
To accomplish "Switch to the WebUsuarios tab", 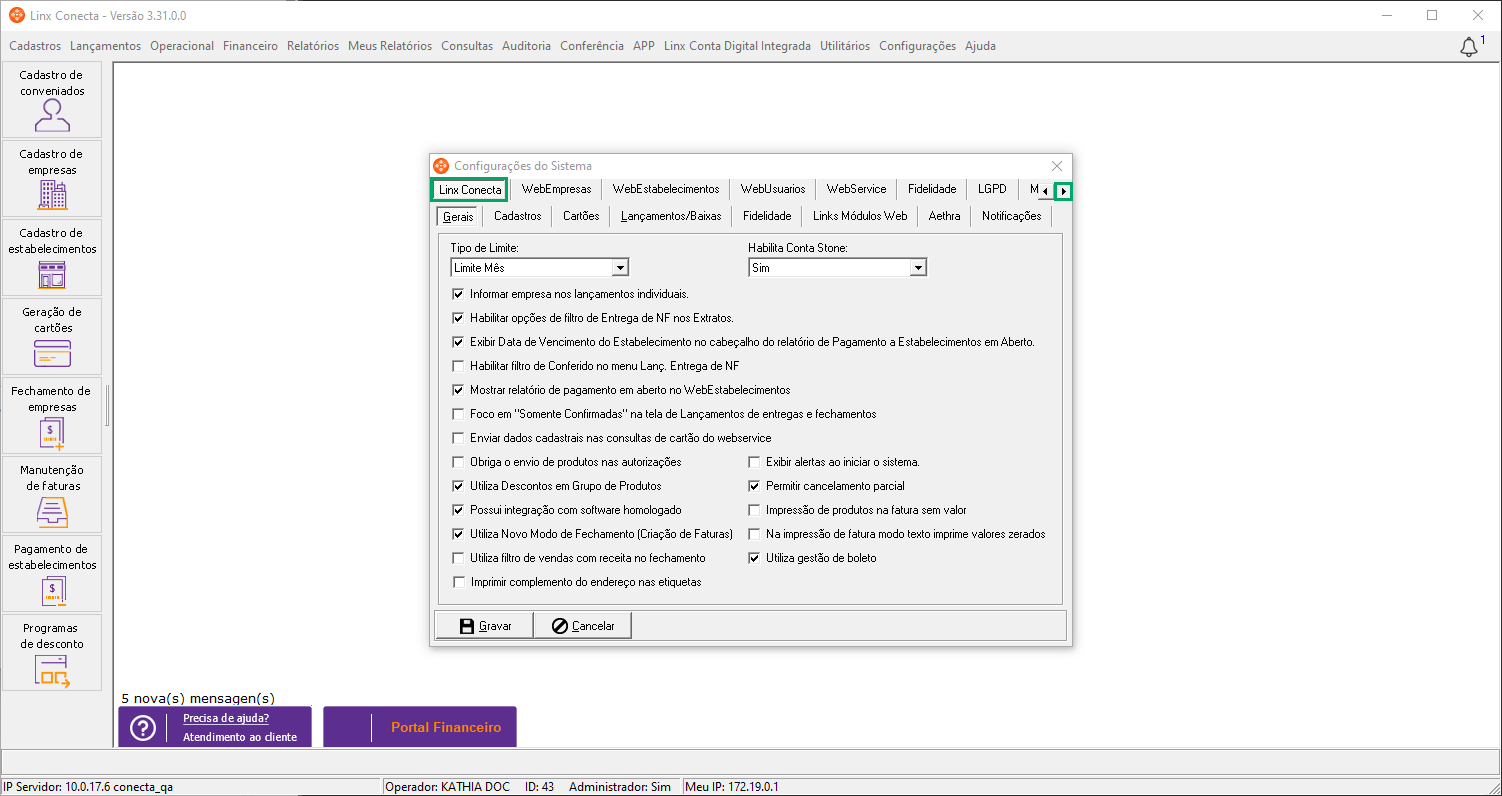I will (773, 189).
